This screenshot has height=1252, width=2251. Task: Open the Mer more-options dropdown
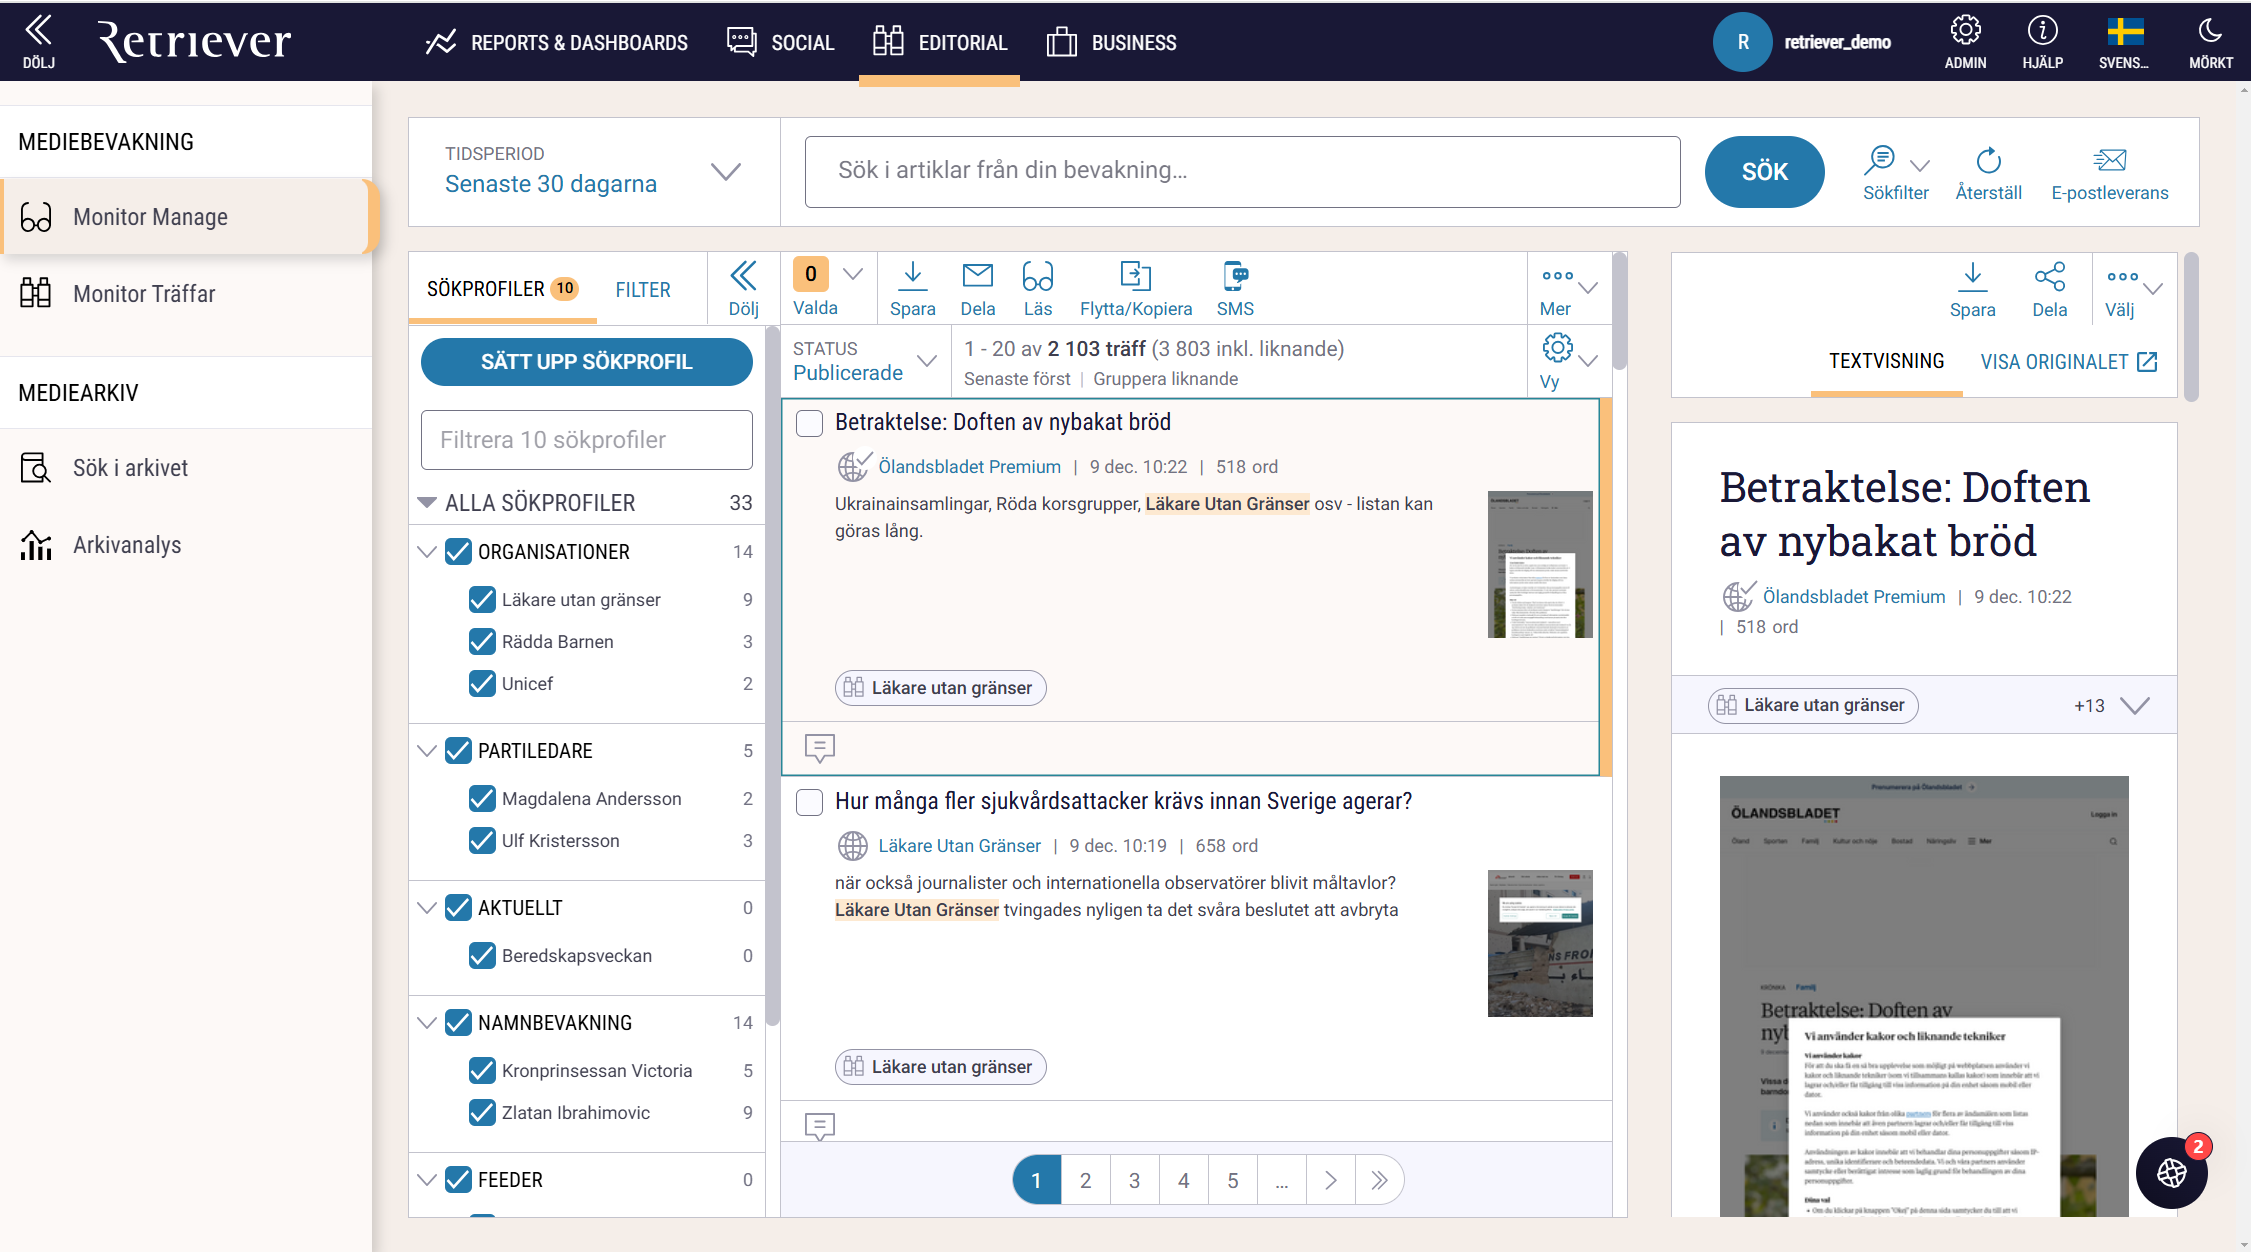[x=1569, y=288]
